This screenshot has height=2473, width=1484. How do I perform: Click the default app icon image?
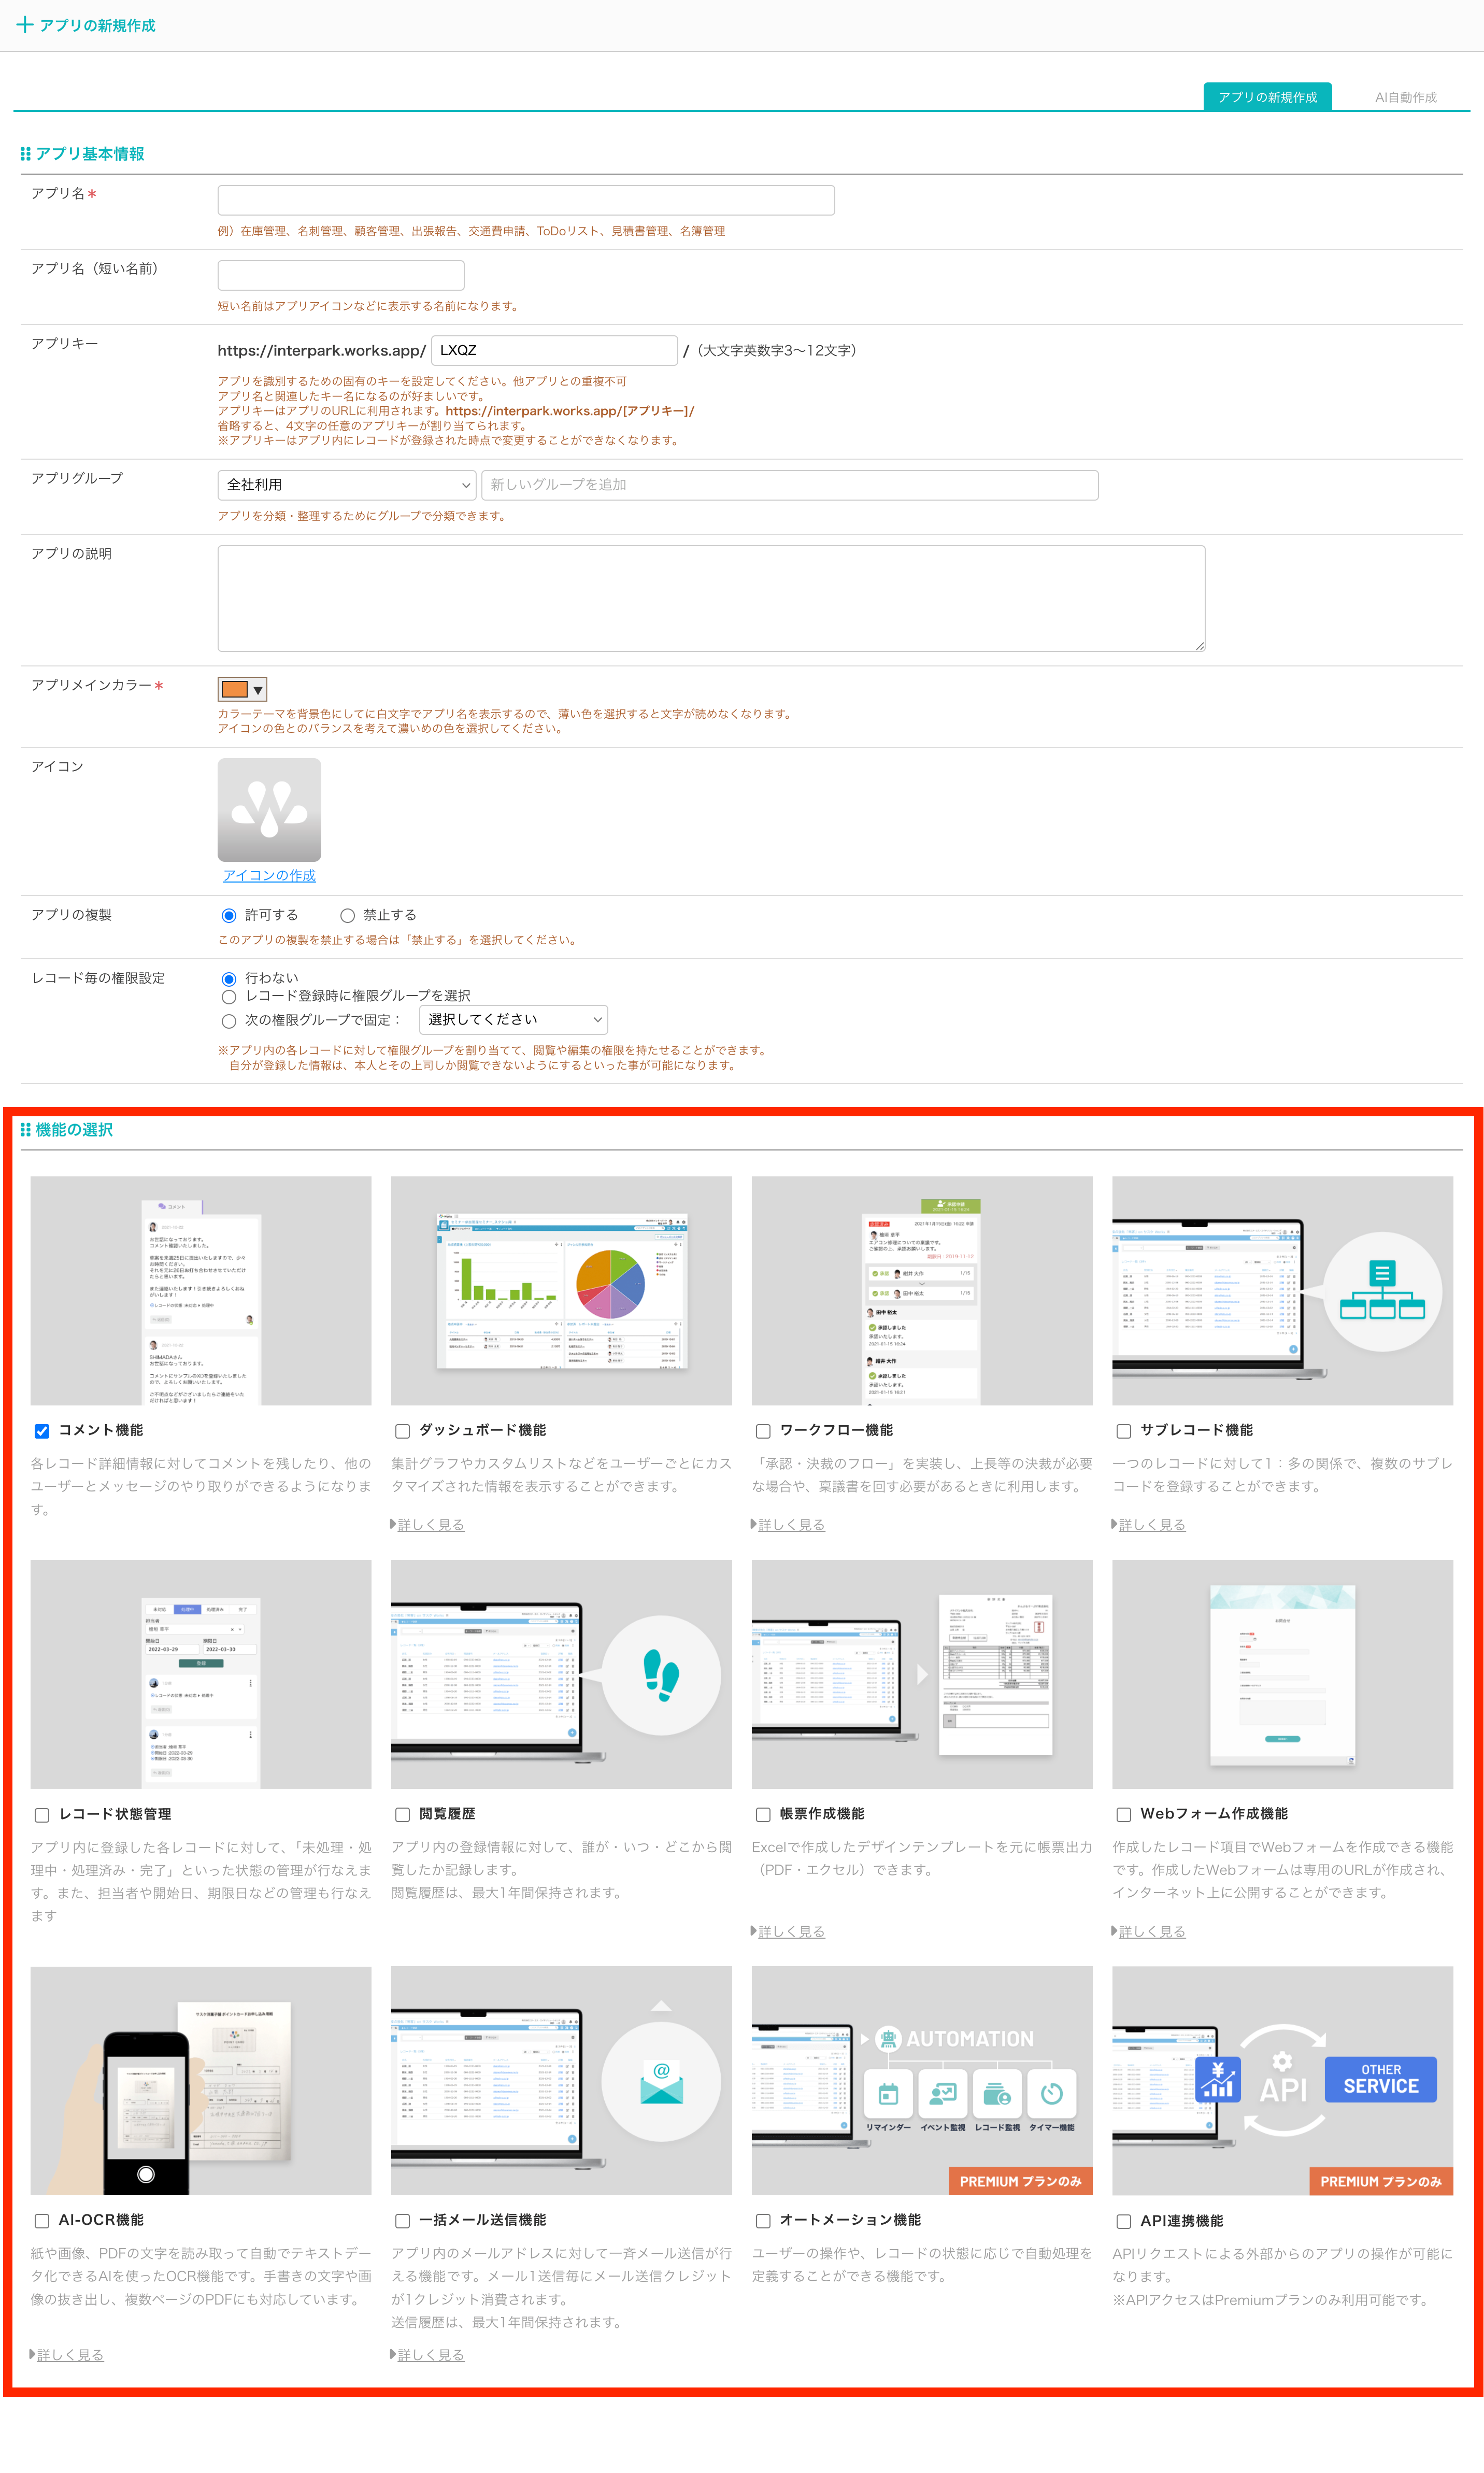(x=269, y=809)
